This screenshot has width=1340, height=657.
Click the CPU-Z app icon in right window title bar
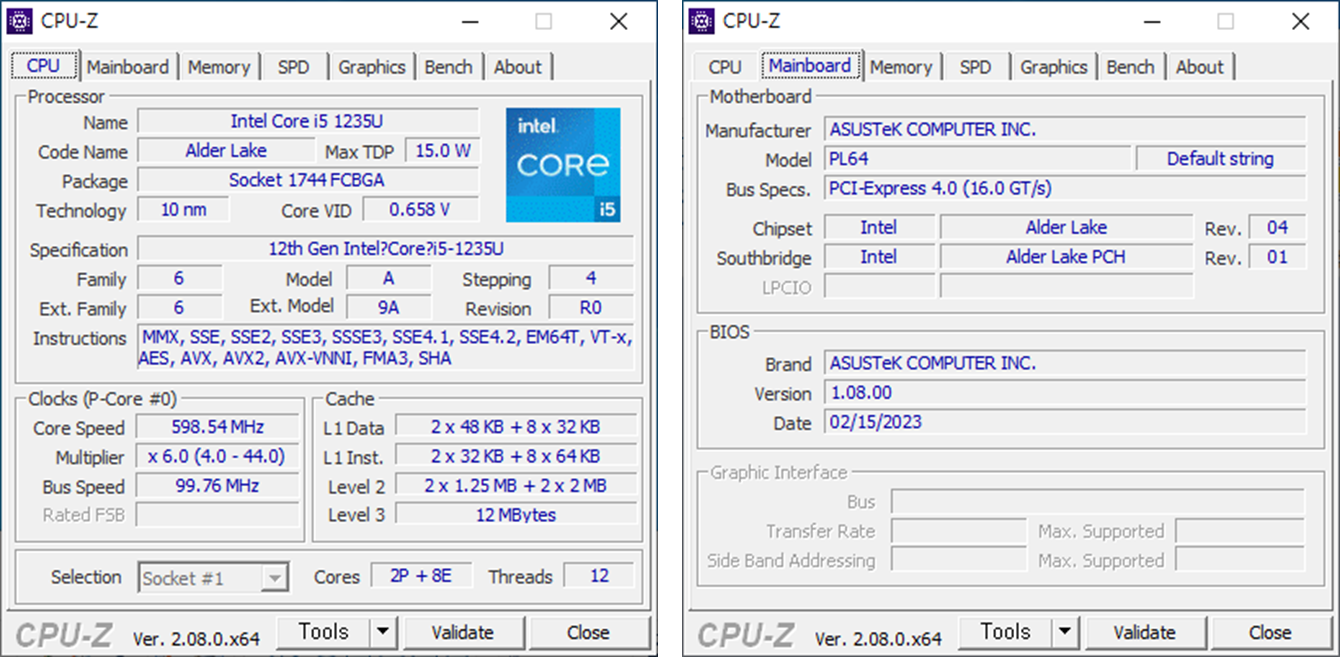point(702,21)
